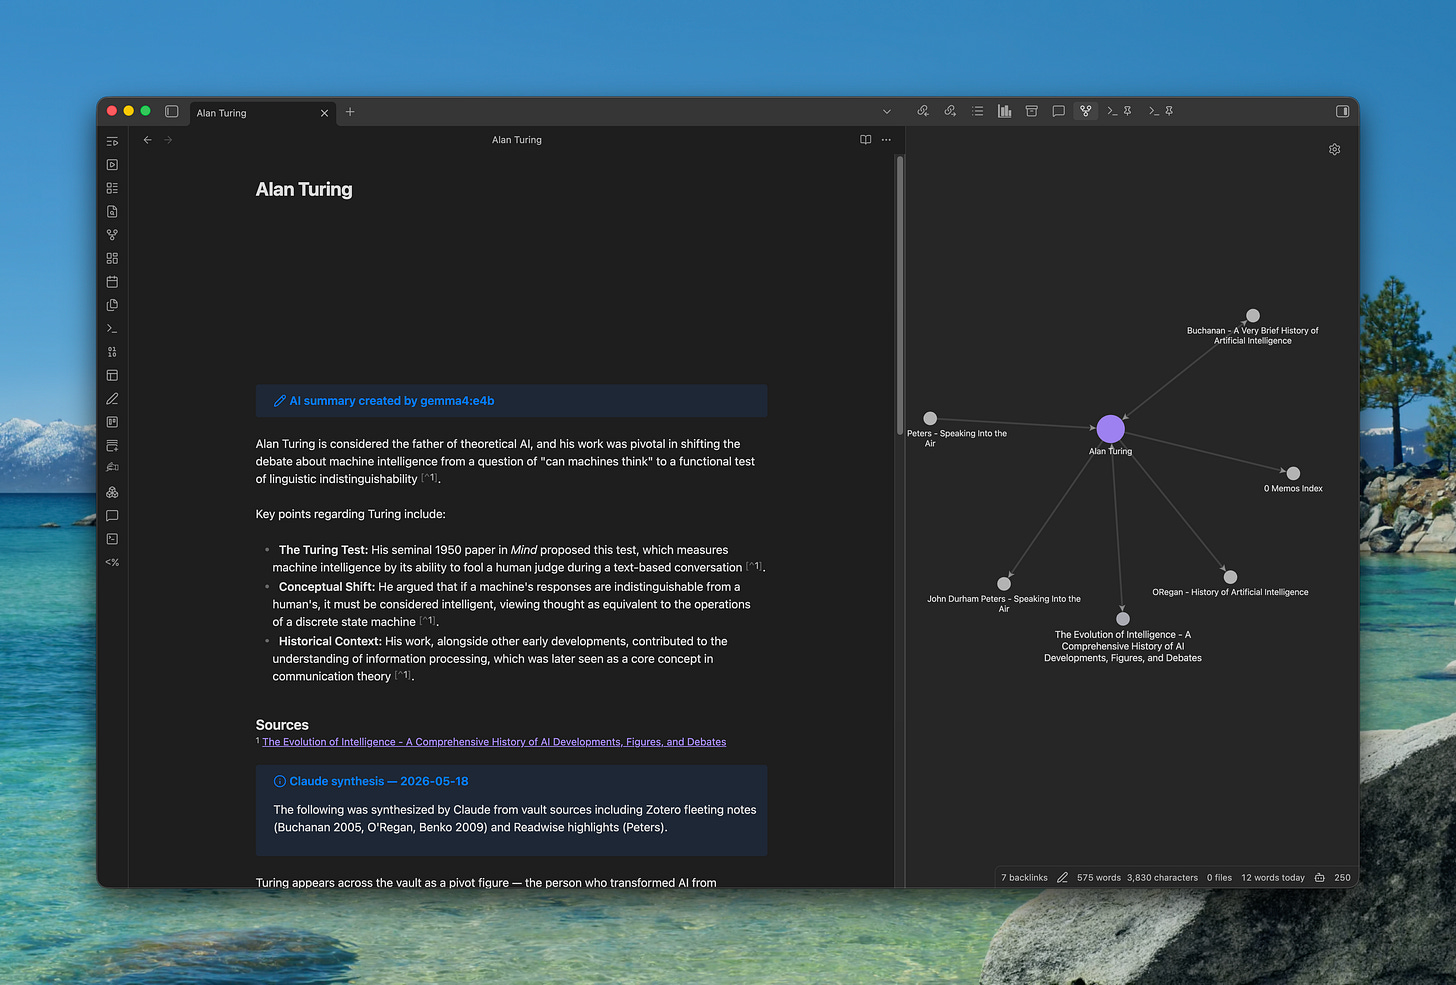Click the John Durham Peters graph node
The height and width of the screenshot is (985, 1456).
1004,584
